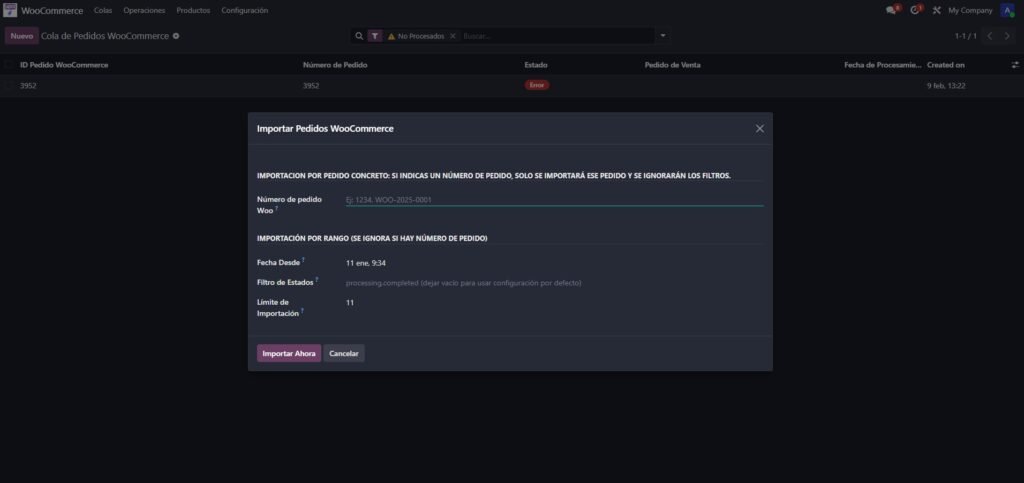Screen dimensions: 1024x483
Task: Click the Error status badge
Action: [x=537, y=85]
